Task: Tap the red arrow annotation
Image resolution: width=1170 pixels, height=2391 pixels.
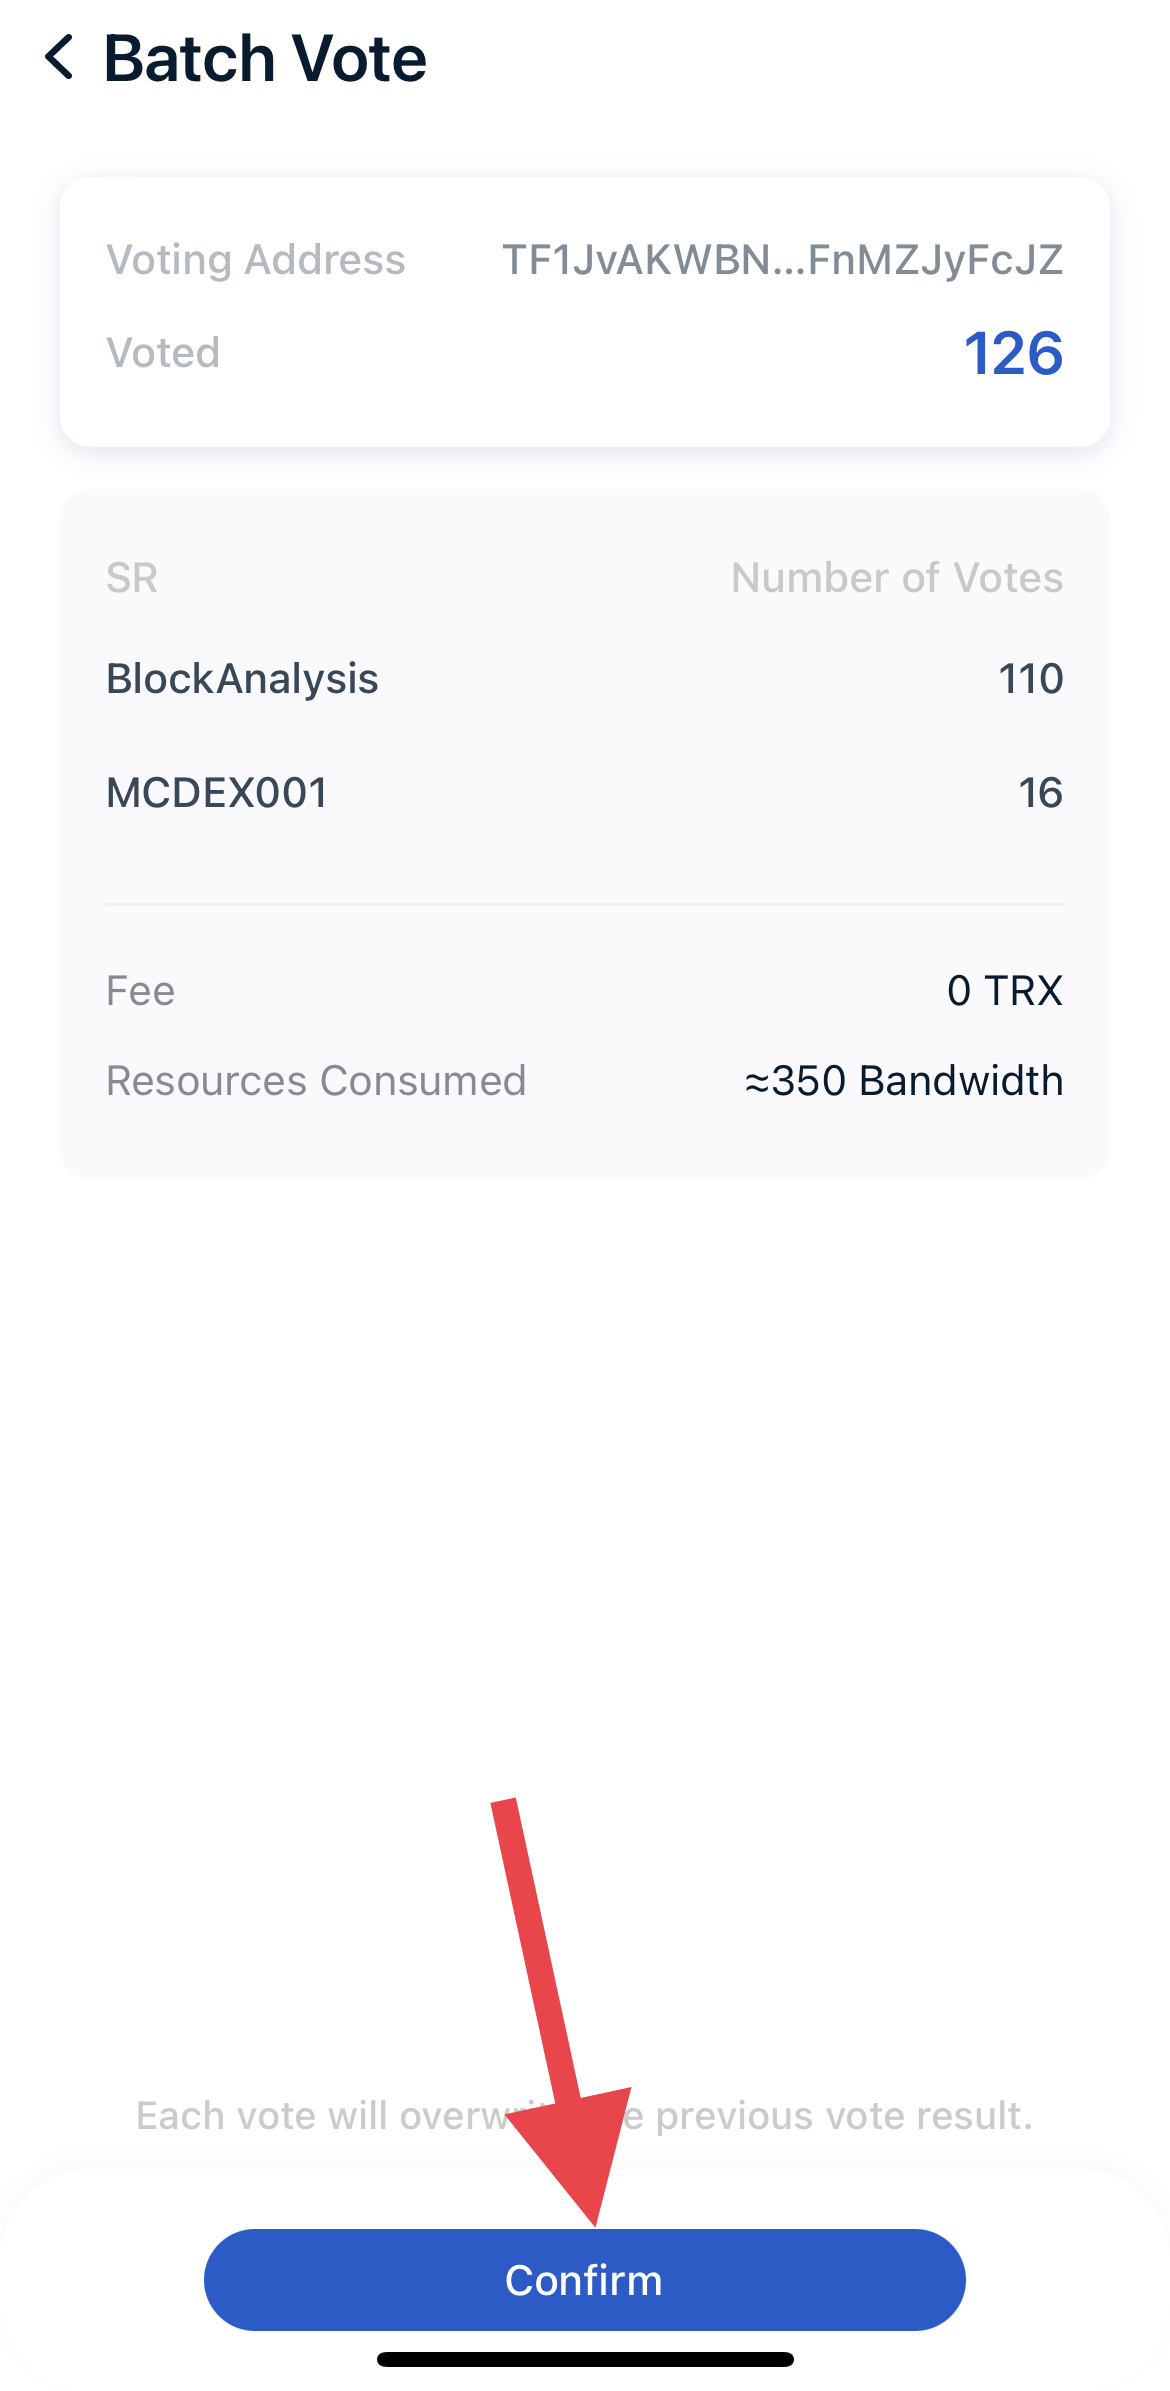Action: pyautogui.click(x=562, y=2010)
